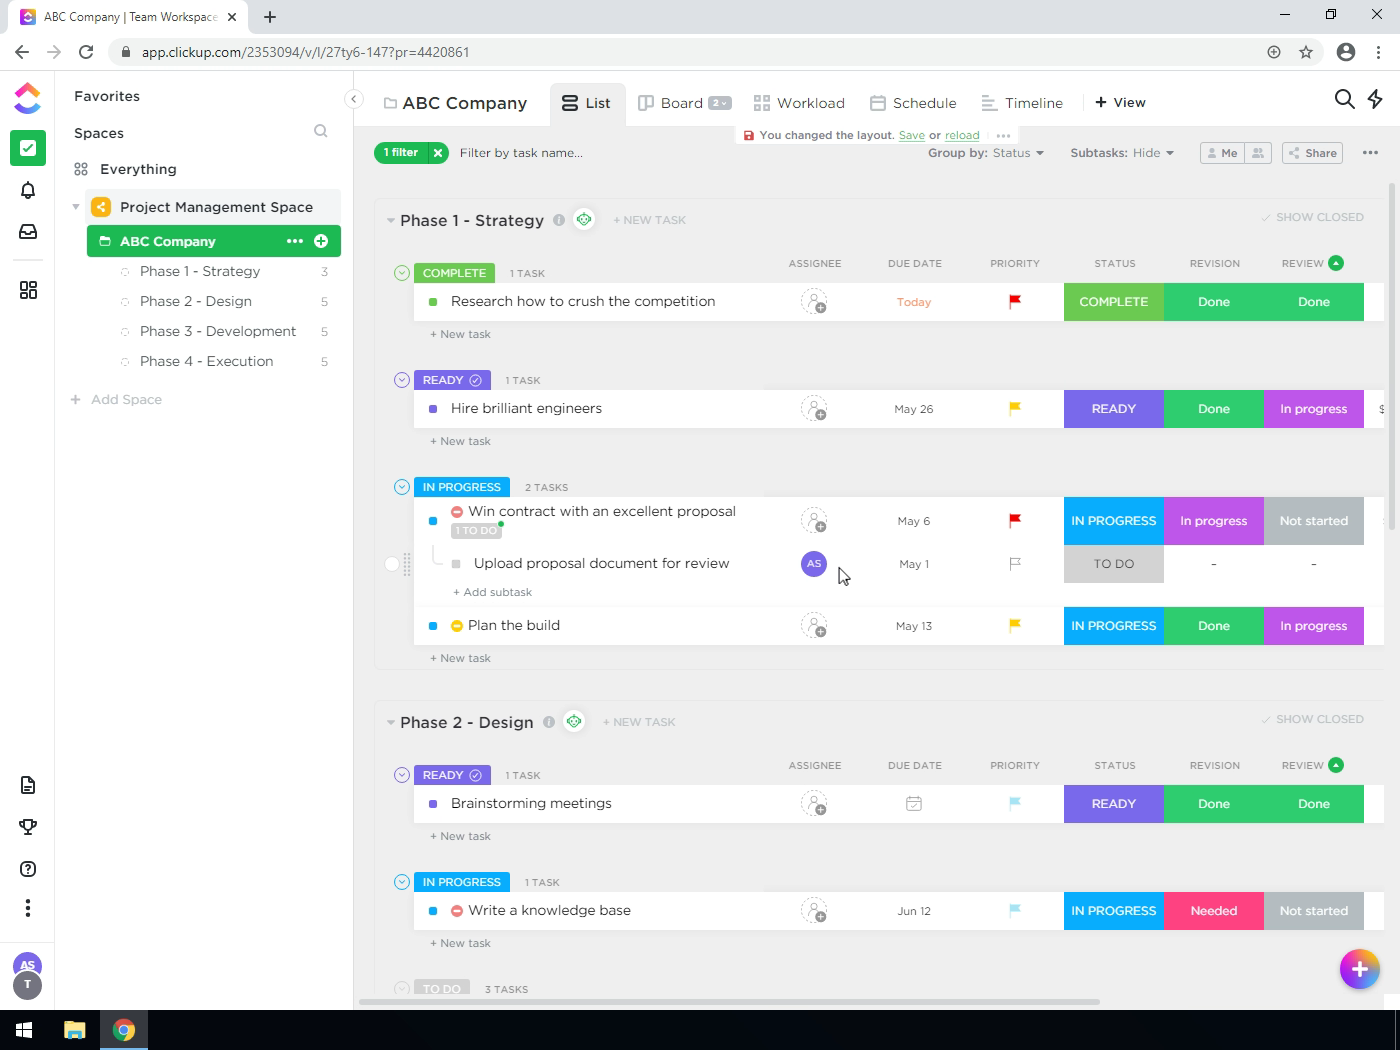1400x1050 pixels.
Task: Set due date for Brainstorming meetings
Action: pyautogui.click(x=914, y=804)
